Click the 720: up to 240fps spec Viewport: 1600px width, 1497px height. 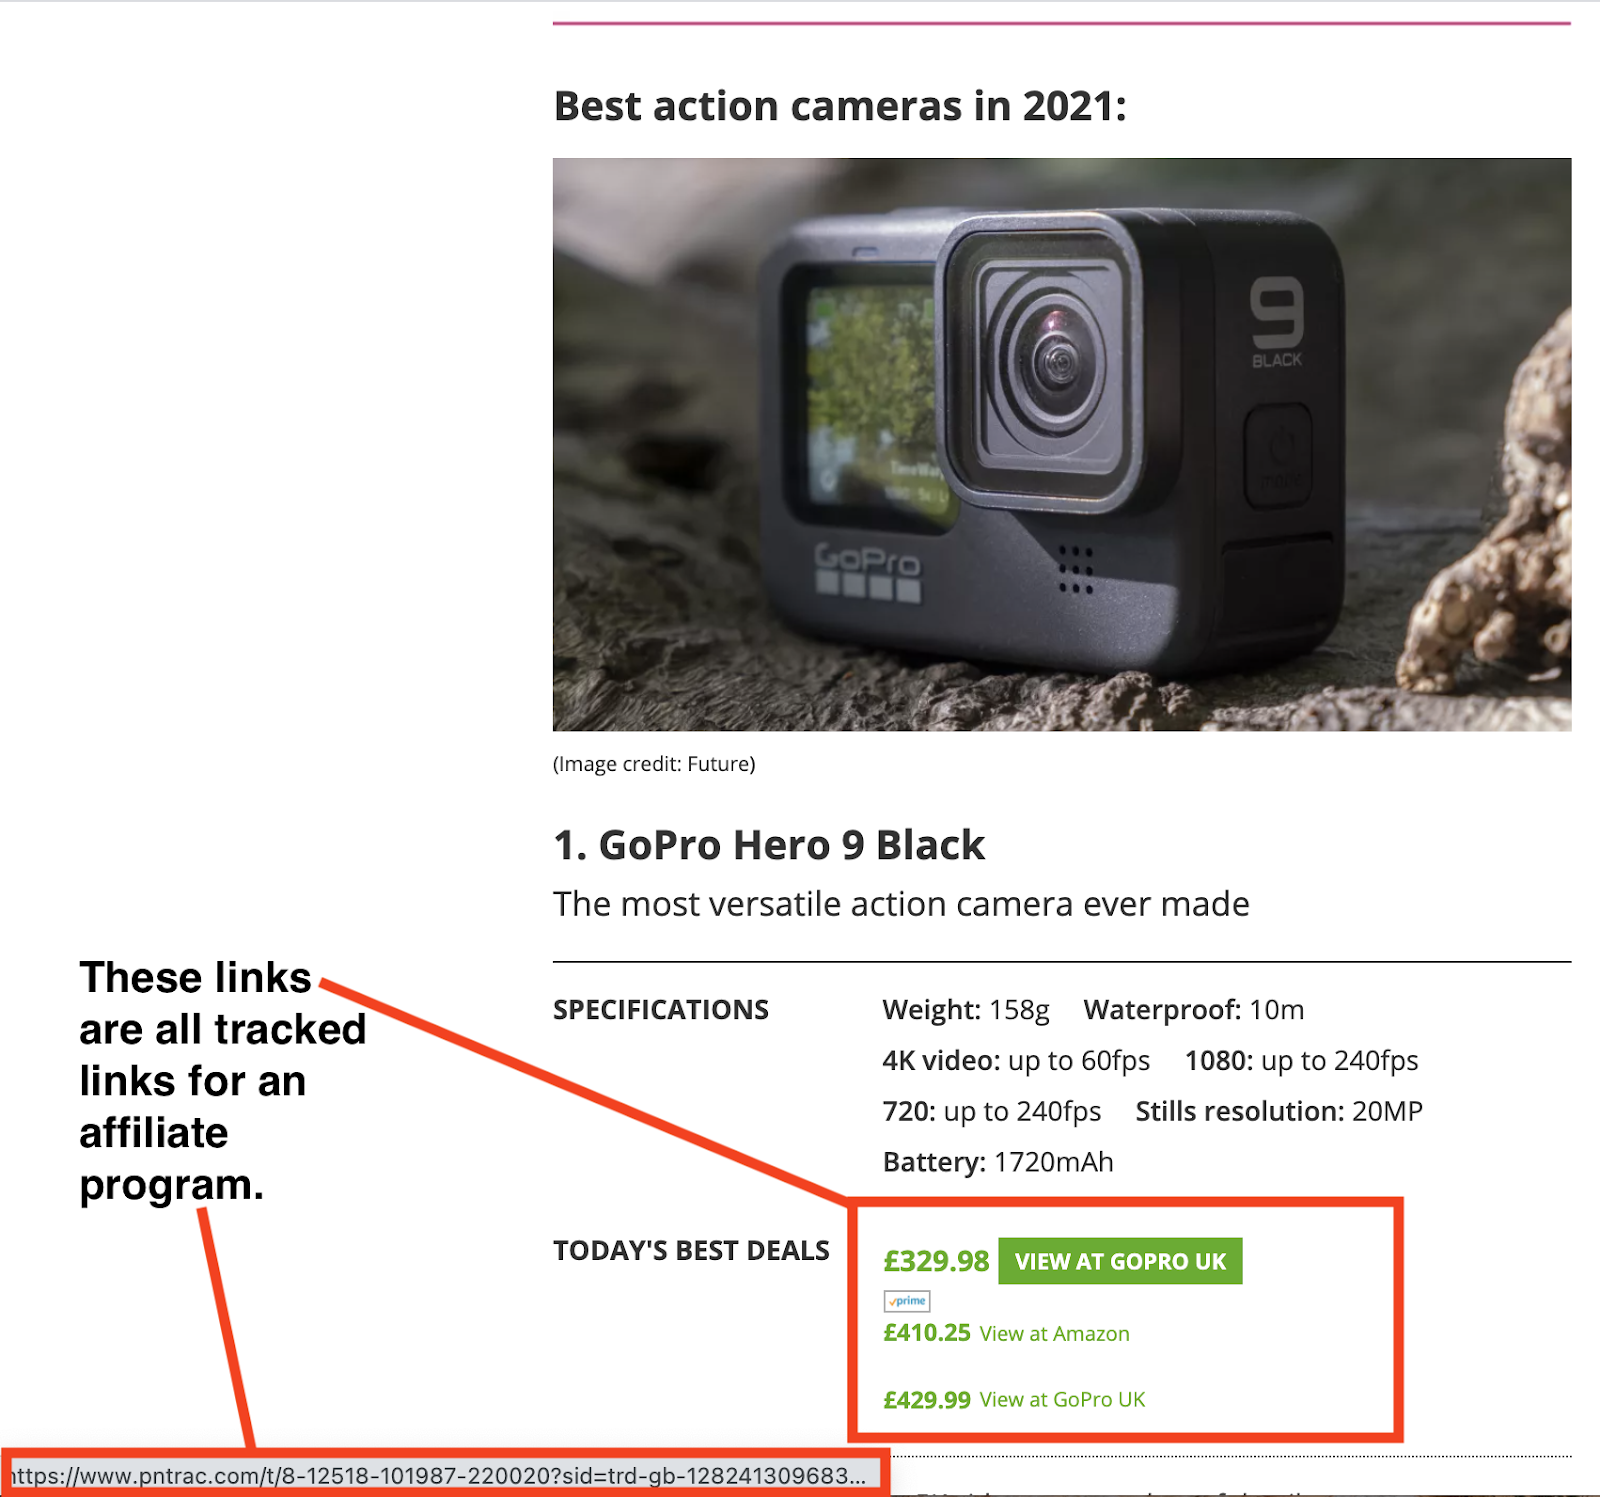coord(992,1112)
